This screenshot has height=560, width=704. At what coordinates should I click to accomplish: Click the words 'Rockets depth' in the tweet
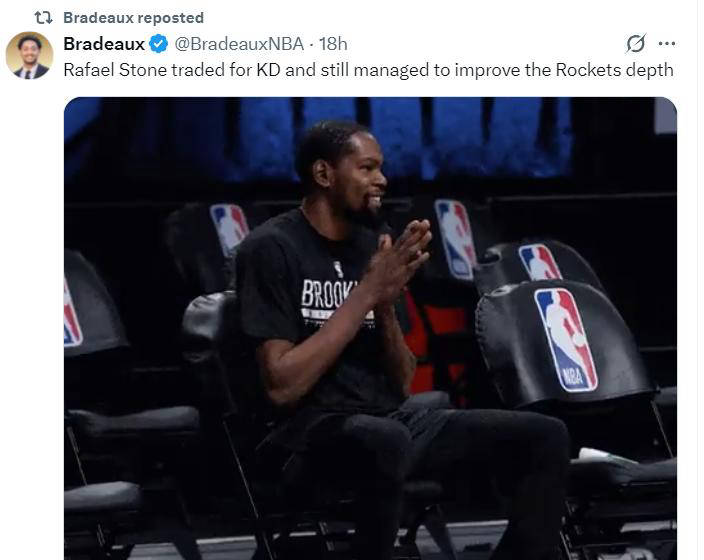[x=614, y=70]
